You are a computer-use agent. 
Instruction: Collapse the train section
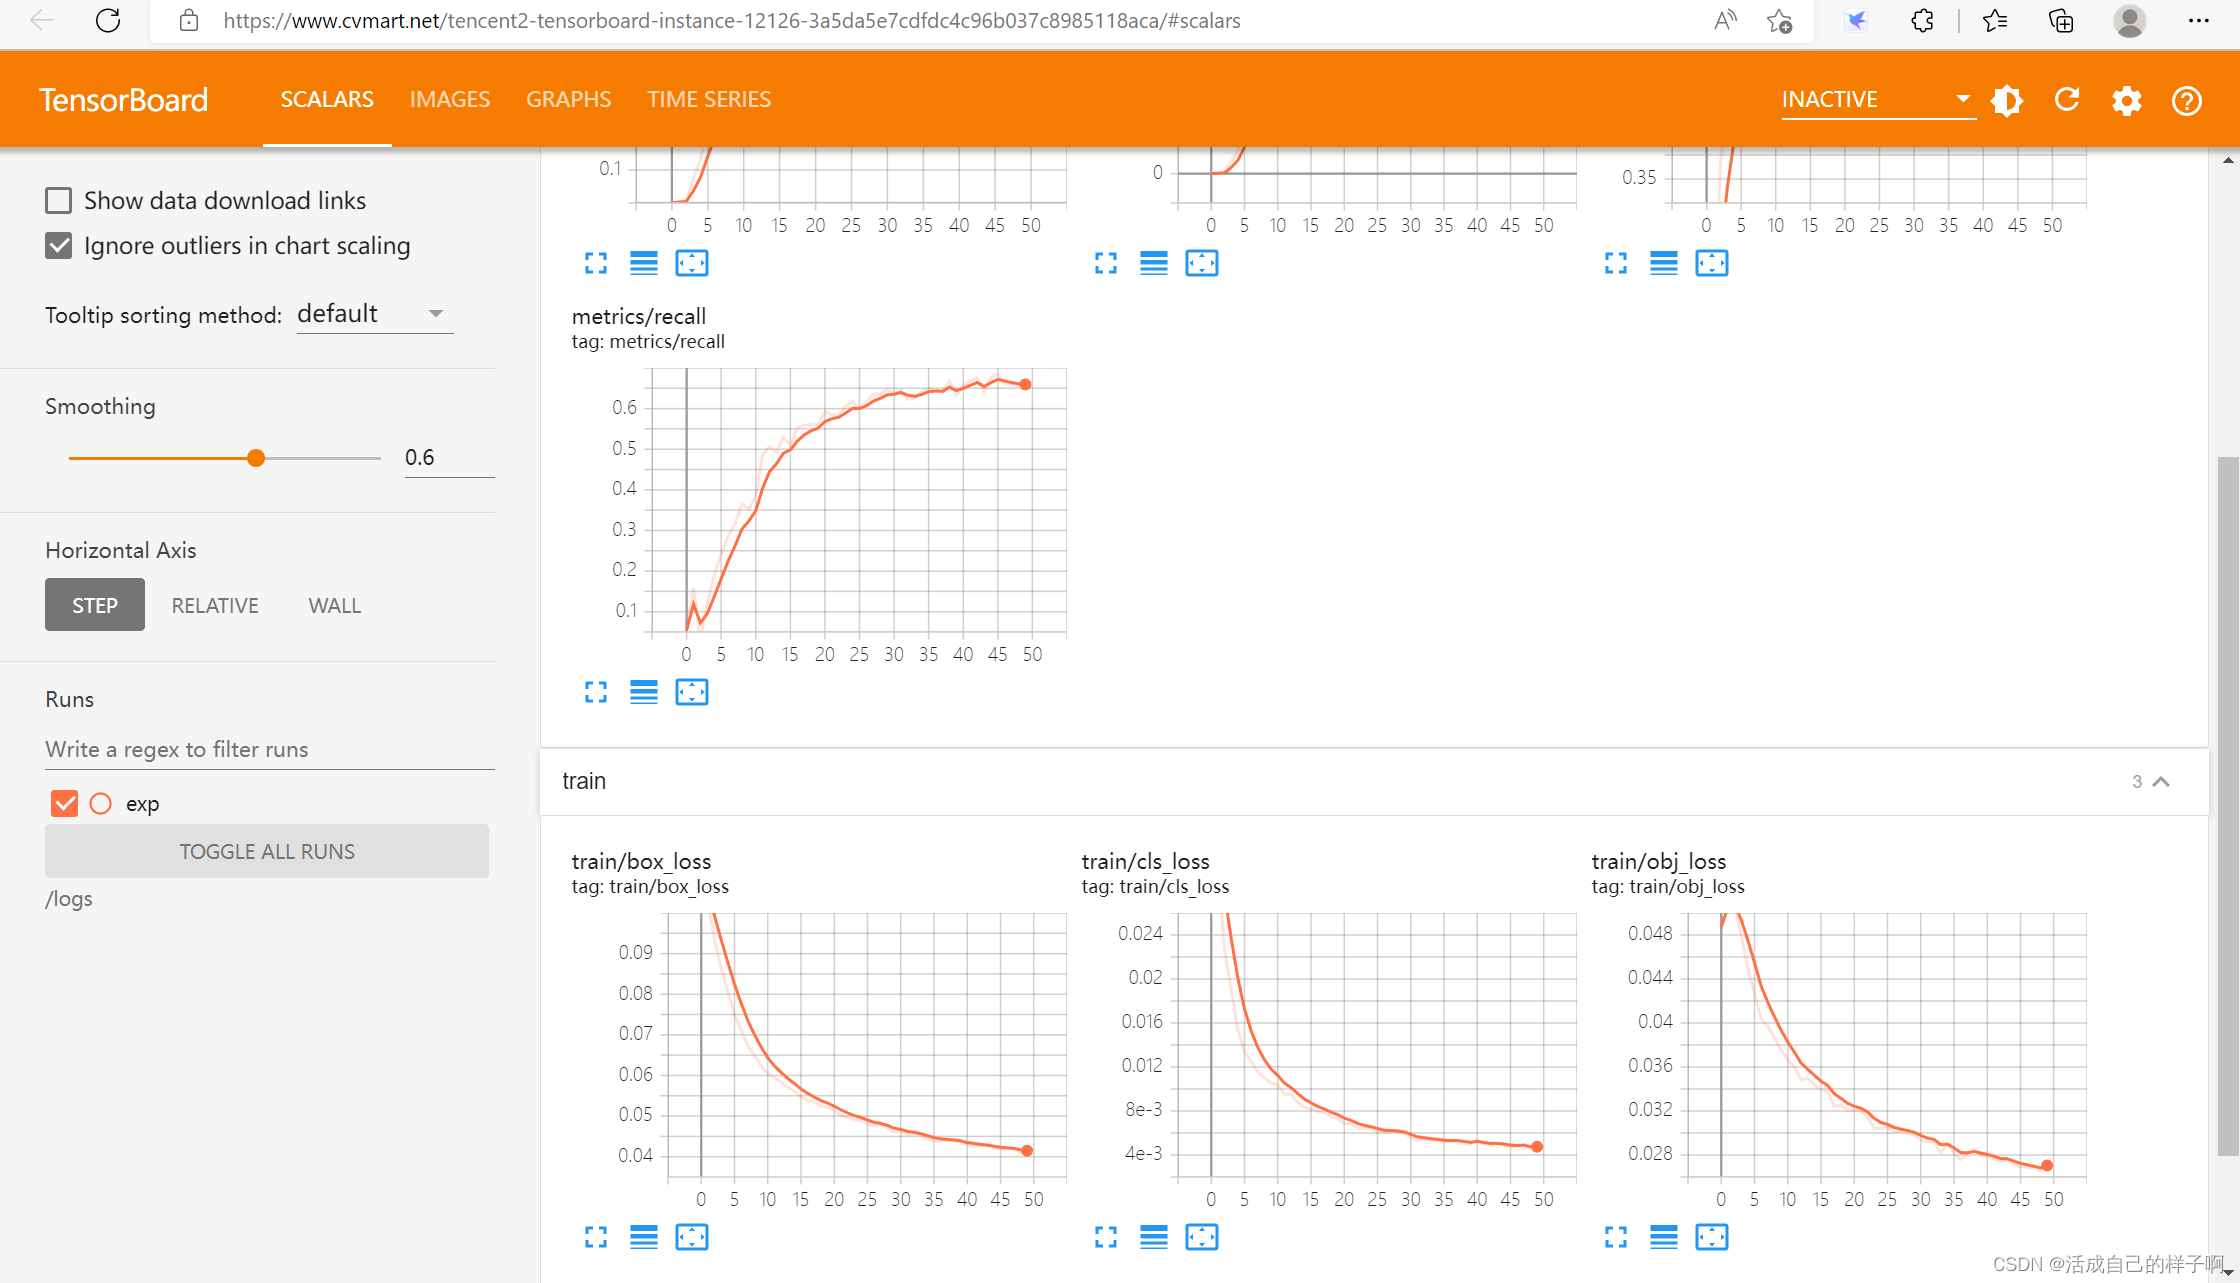pos(2161,782)
